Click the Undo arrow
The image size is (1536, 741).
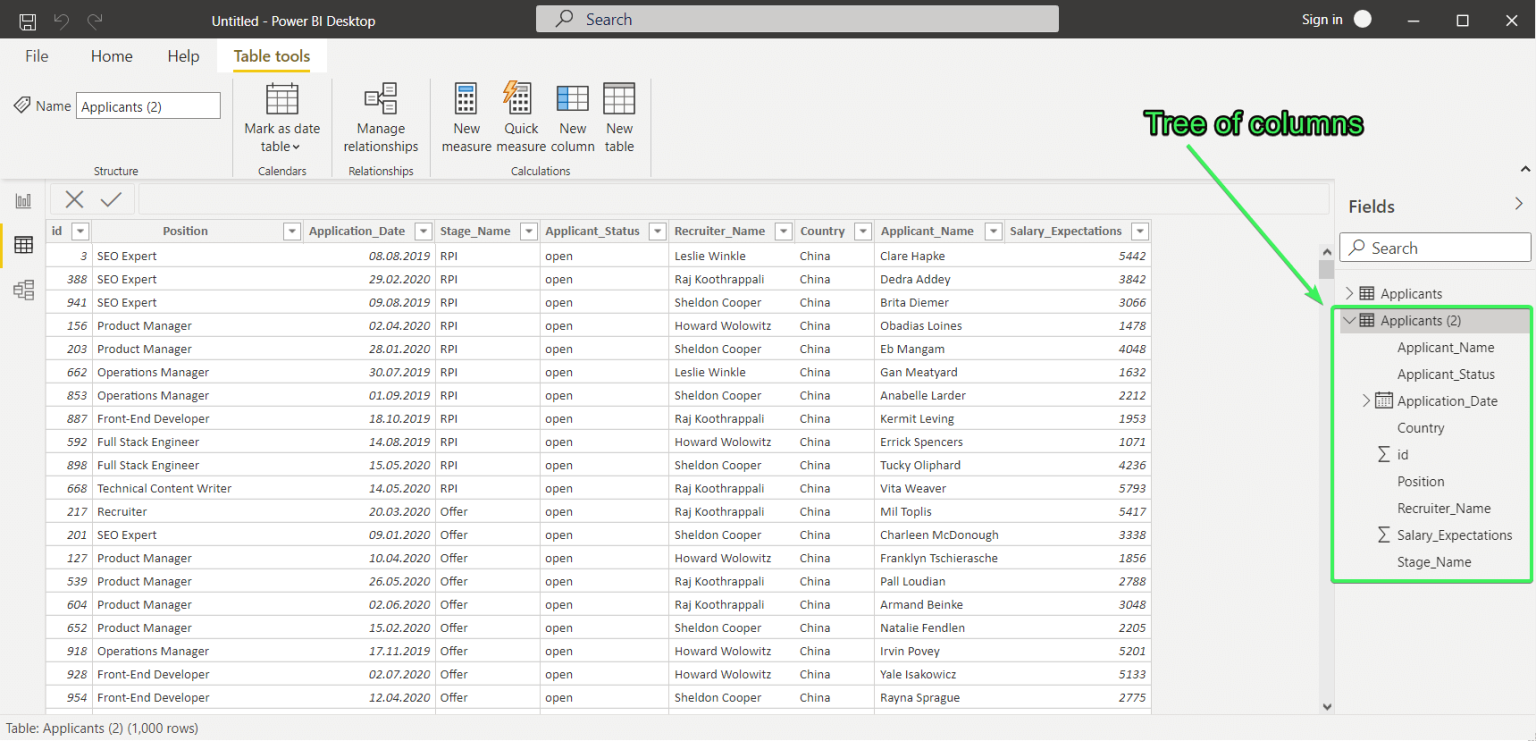pyautogui.click(x=62, y=19)
